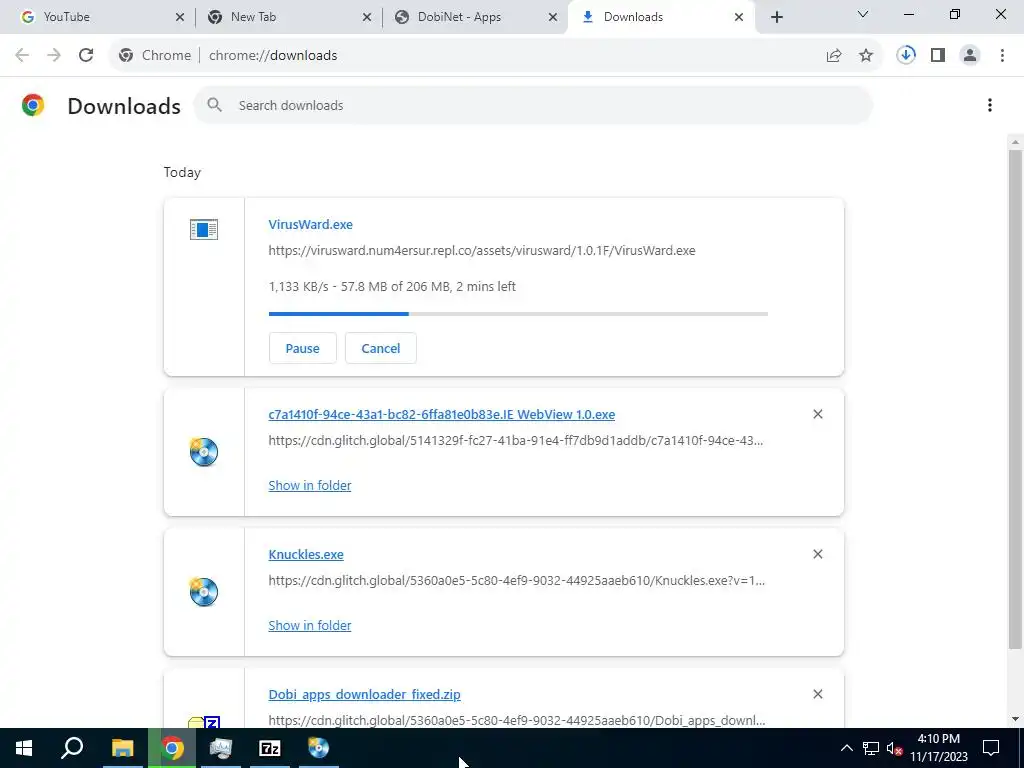This screenshot has width=1024, height=768.
Task: Close the YouTube tab
Action: tap(180, 17)
